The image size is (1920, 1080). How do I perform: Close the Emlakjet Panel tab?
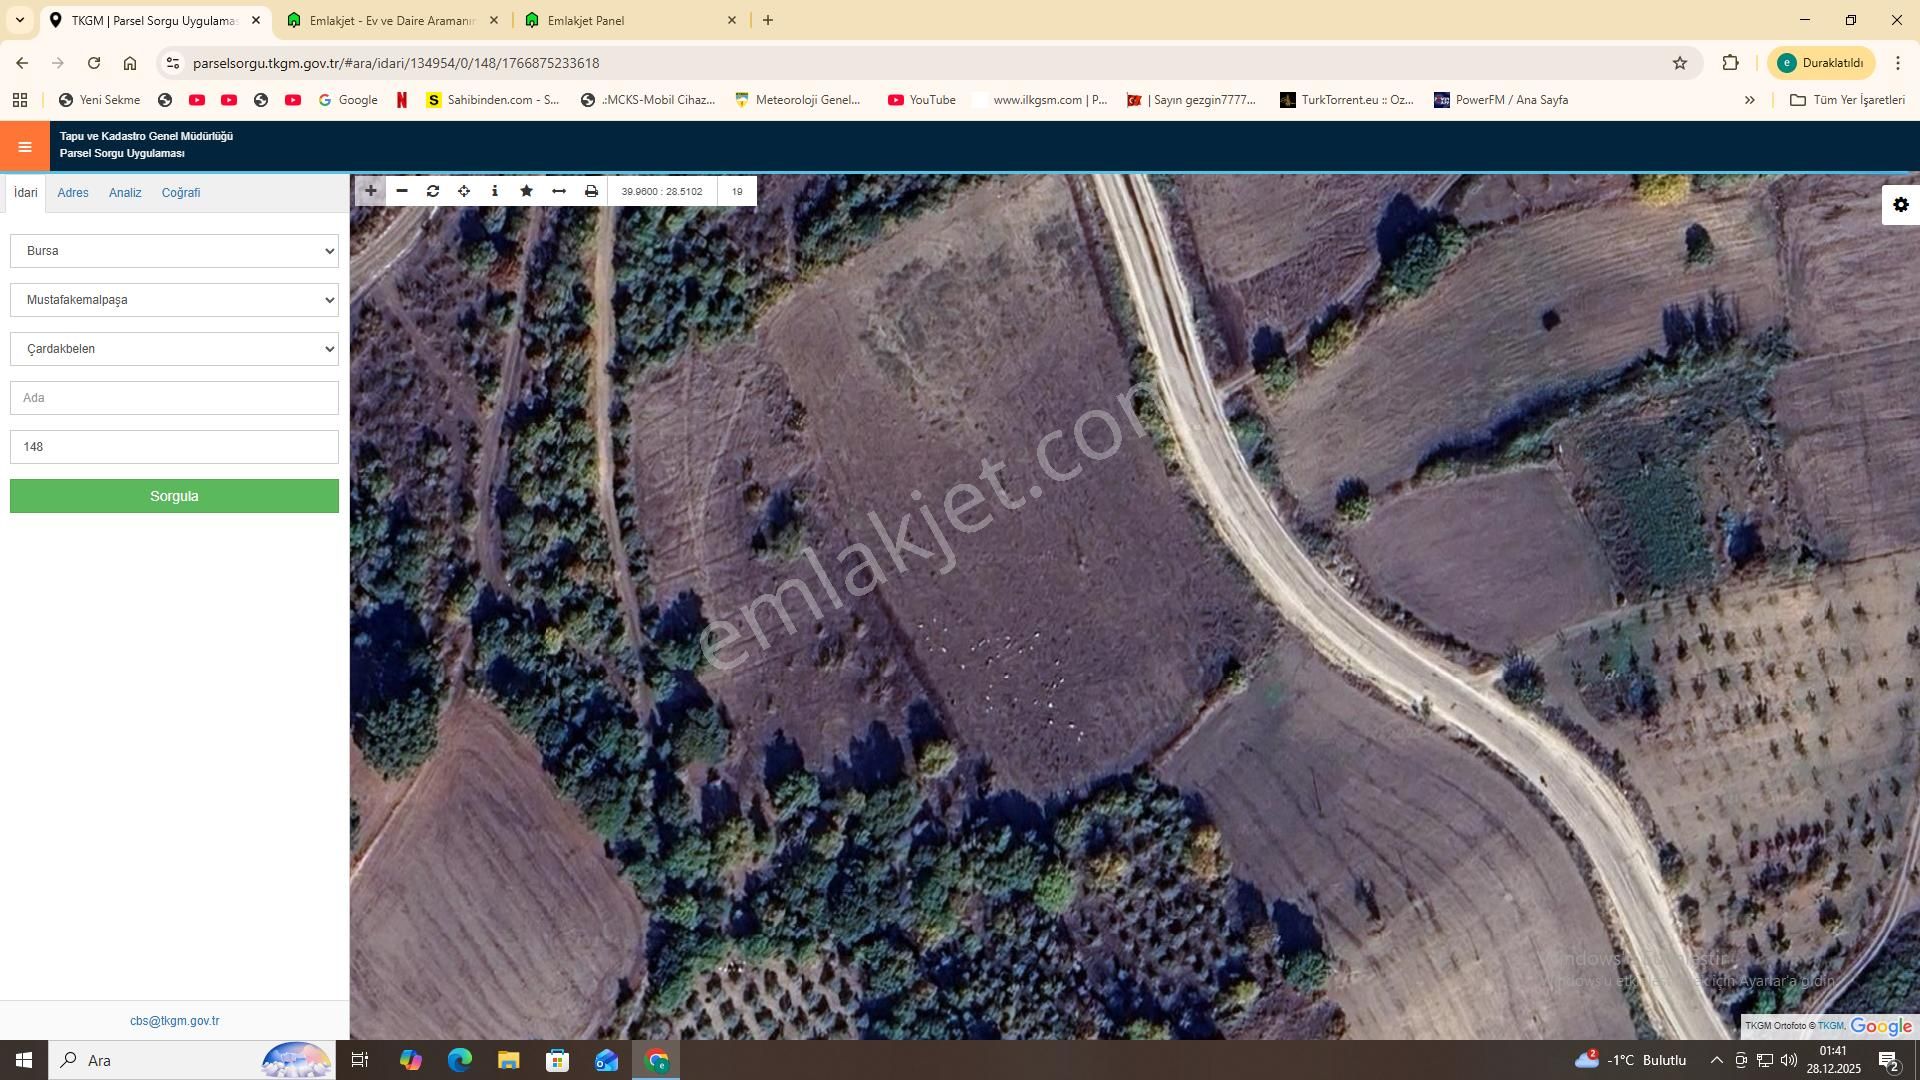point(731,20)
